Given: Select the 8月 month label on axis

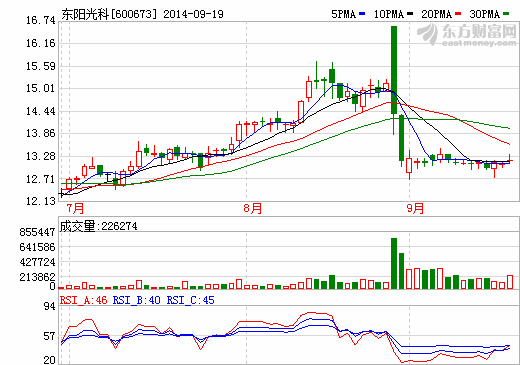Looking at the screenshot, I should [253, 208].
